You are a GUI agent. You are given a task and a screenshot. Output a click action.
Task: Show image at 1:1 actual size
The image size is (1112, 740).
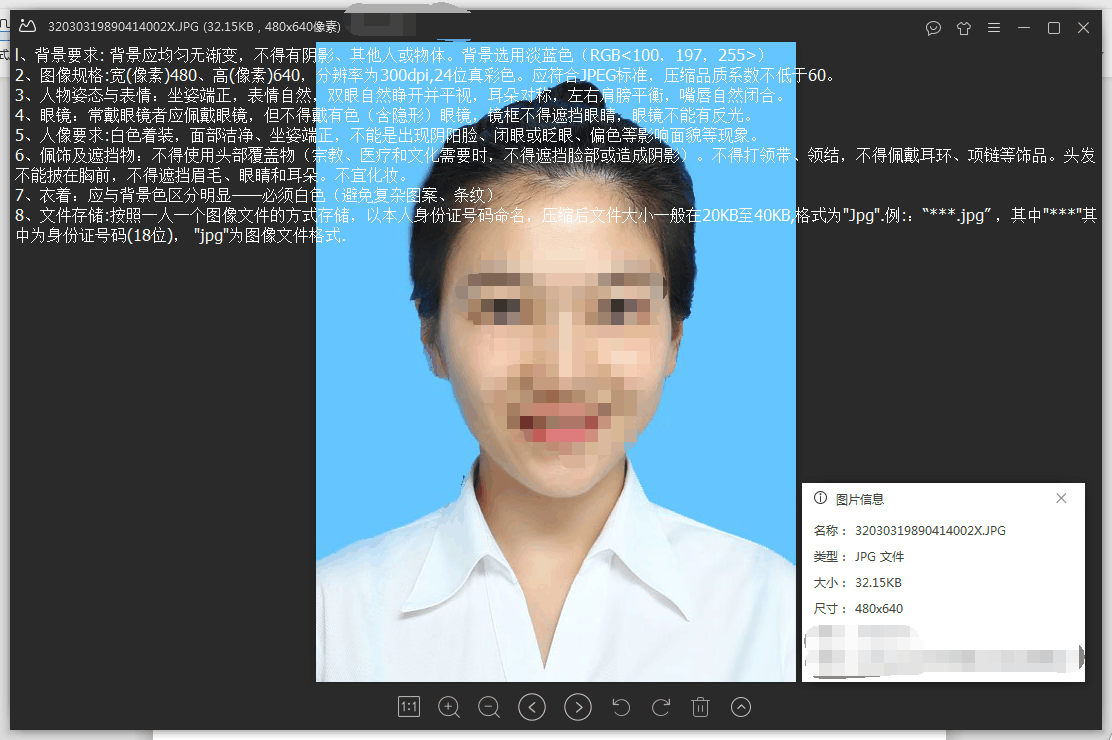click(x=408, y=707)
